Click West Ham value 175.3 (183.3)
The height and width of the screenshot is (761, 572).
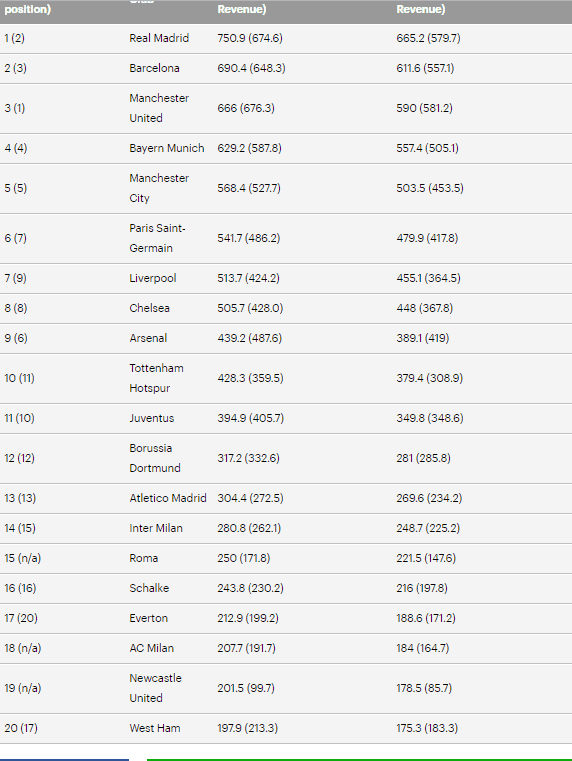pos(427,728)
